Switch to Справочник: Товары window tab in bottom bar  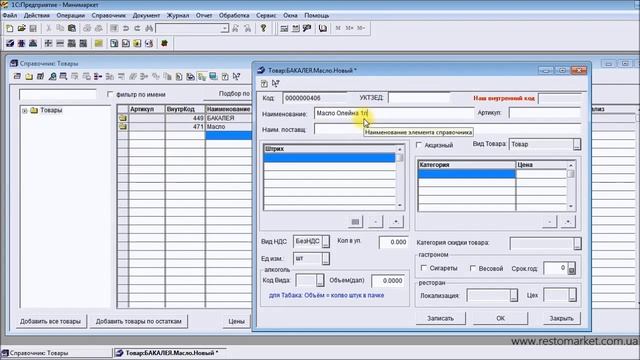(x=56, y=353)
